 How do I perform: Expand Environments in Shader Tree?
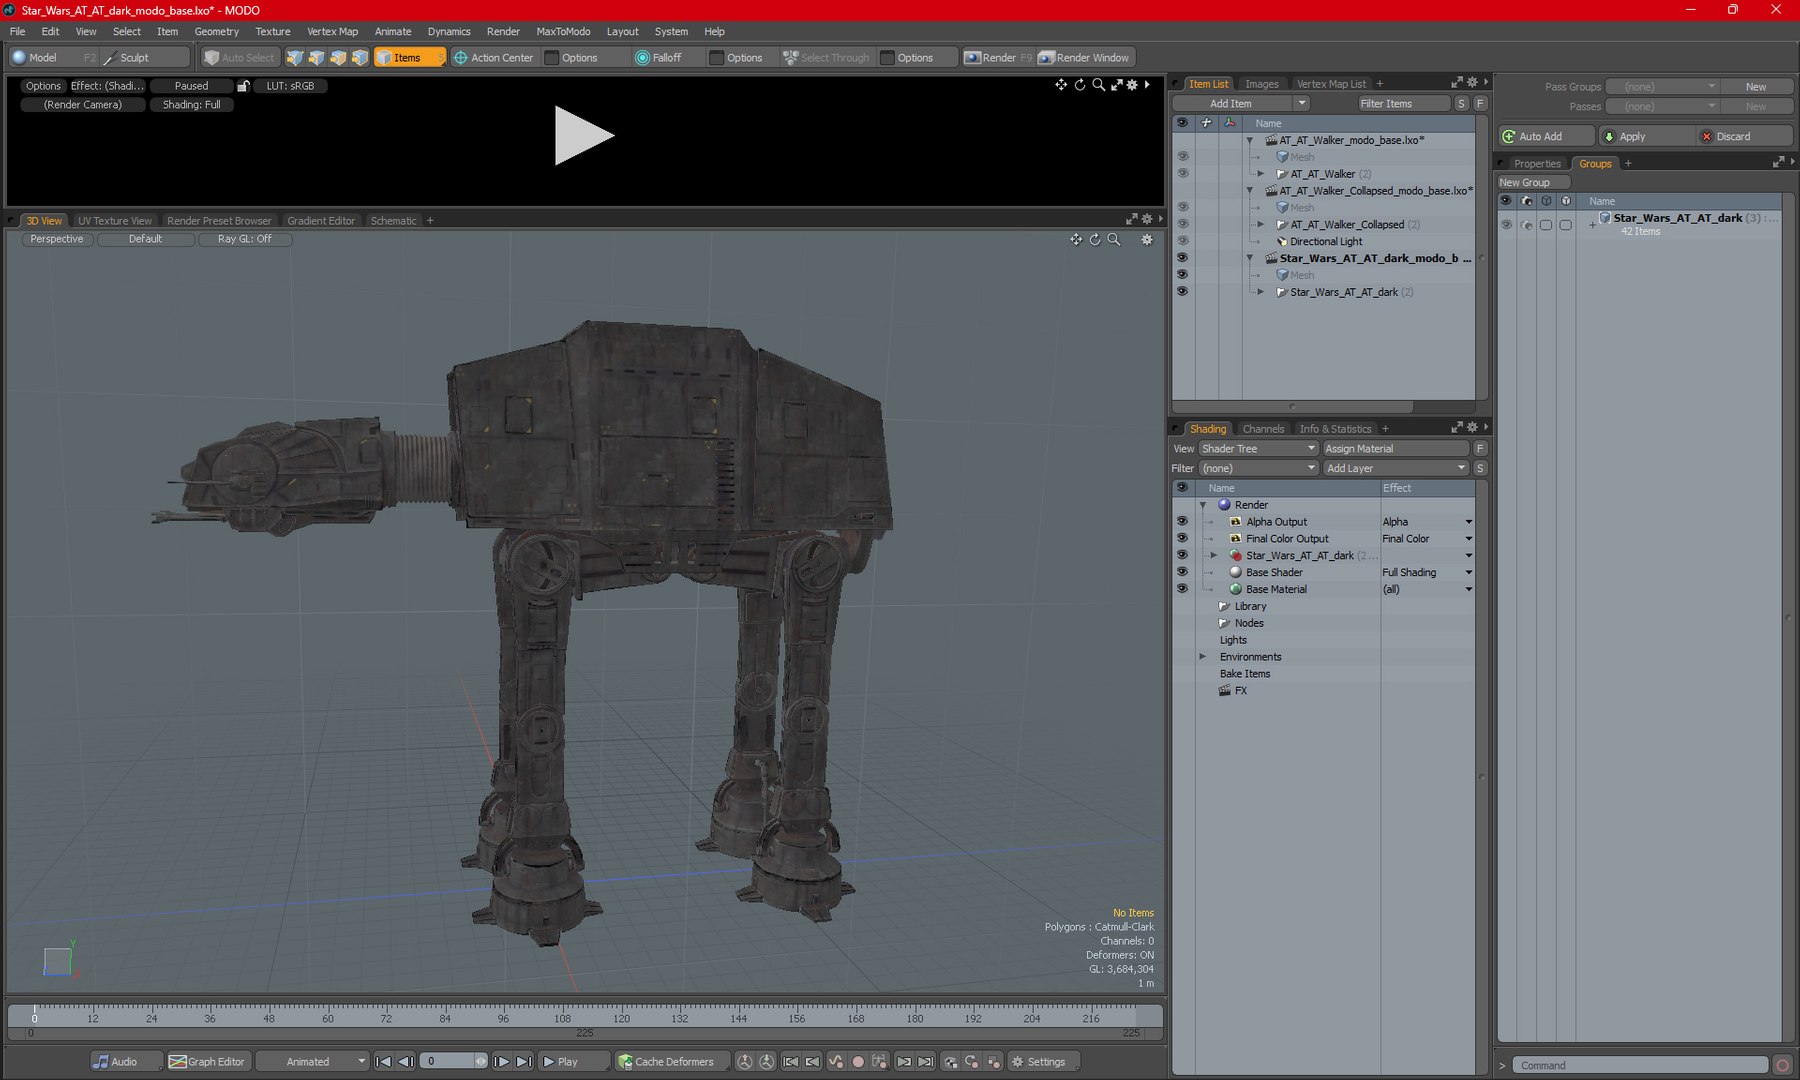[x=1203, y=657]
